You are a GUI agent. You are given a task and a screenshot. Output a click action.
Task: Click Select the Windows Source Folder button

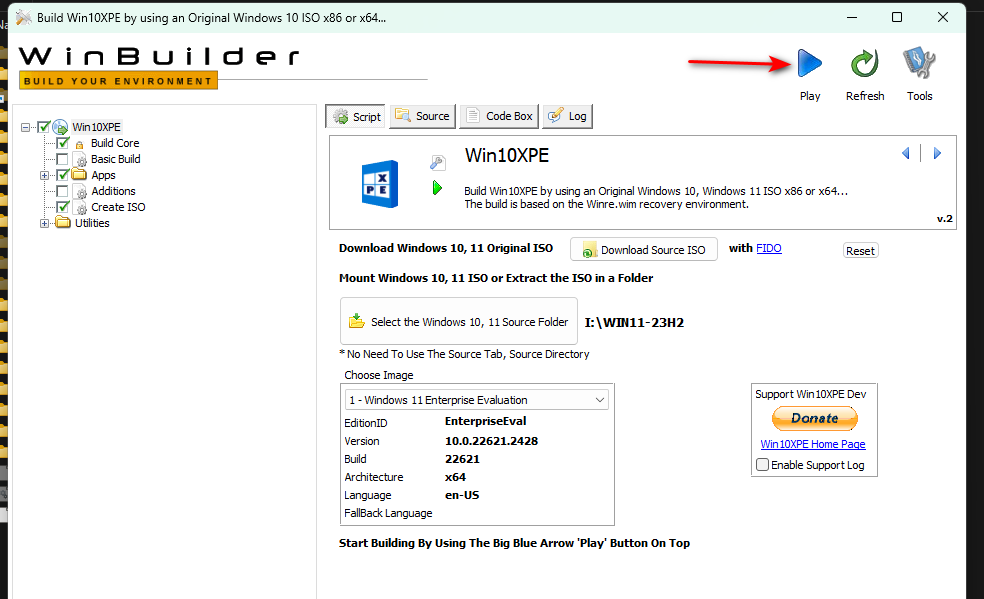pyautogui.click(x=459, y=321)
